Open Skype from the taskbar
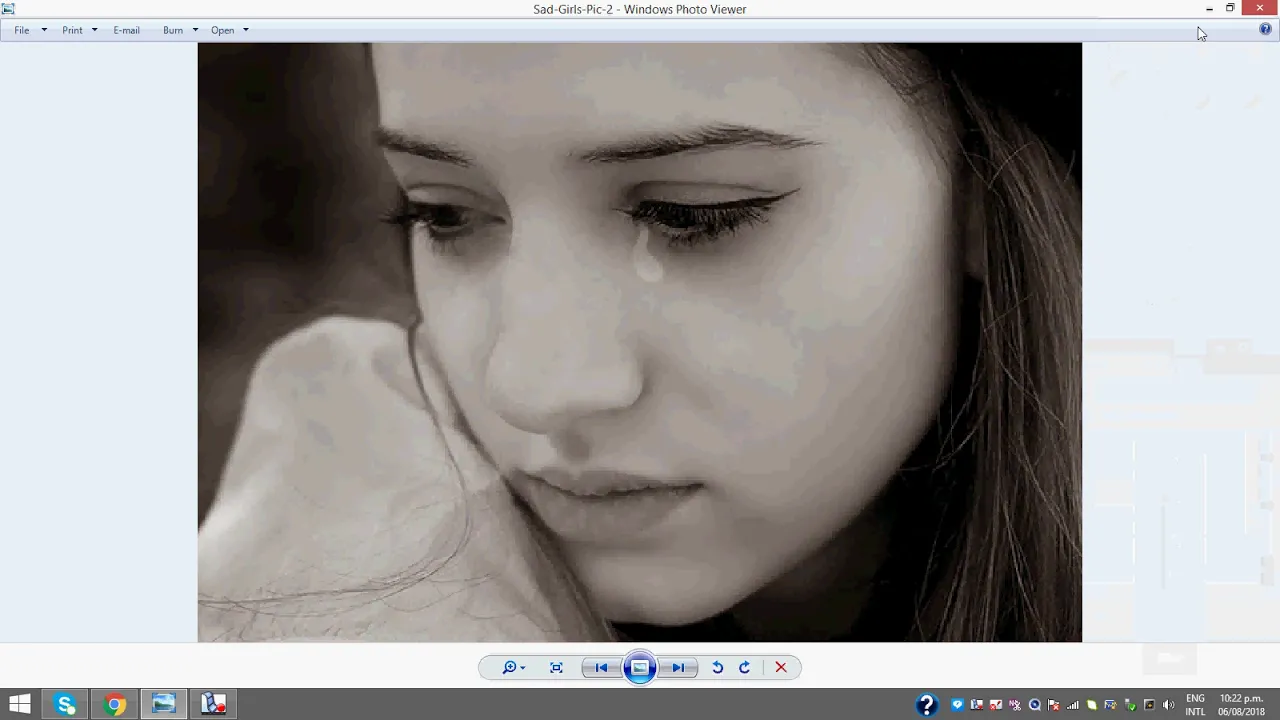1280x720 pixels. pyautogui.click(x=66, y=704)
